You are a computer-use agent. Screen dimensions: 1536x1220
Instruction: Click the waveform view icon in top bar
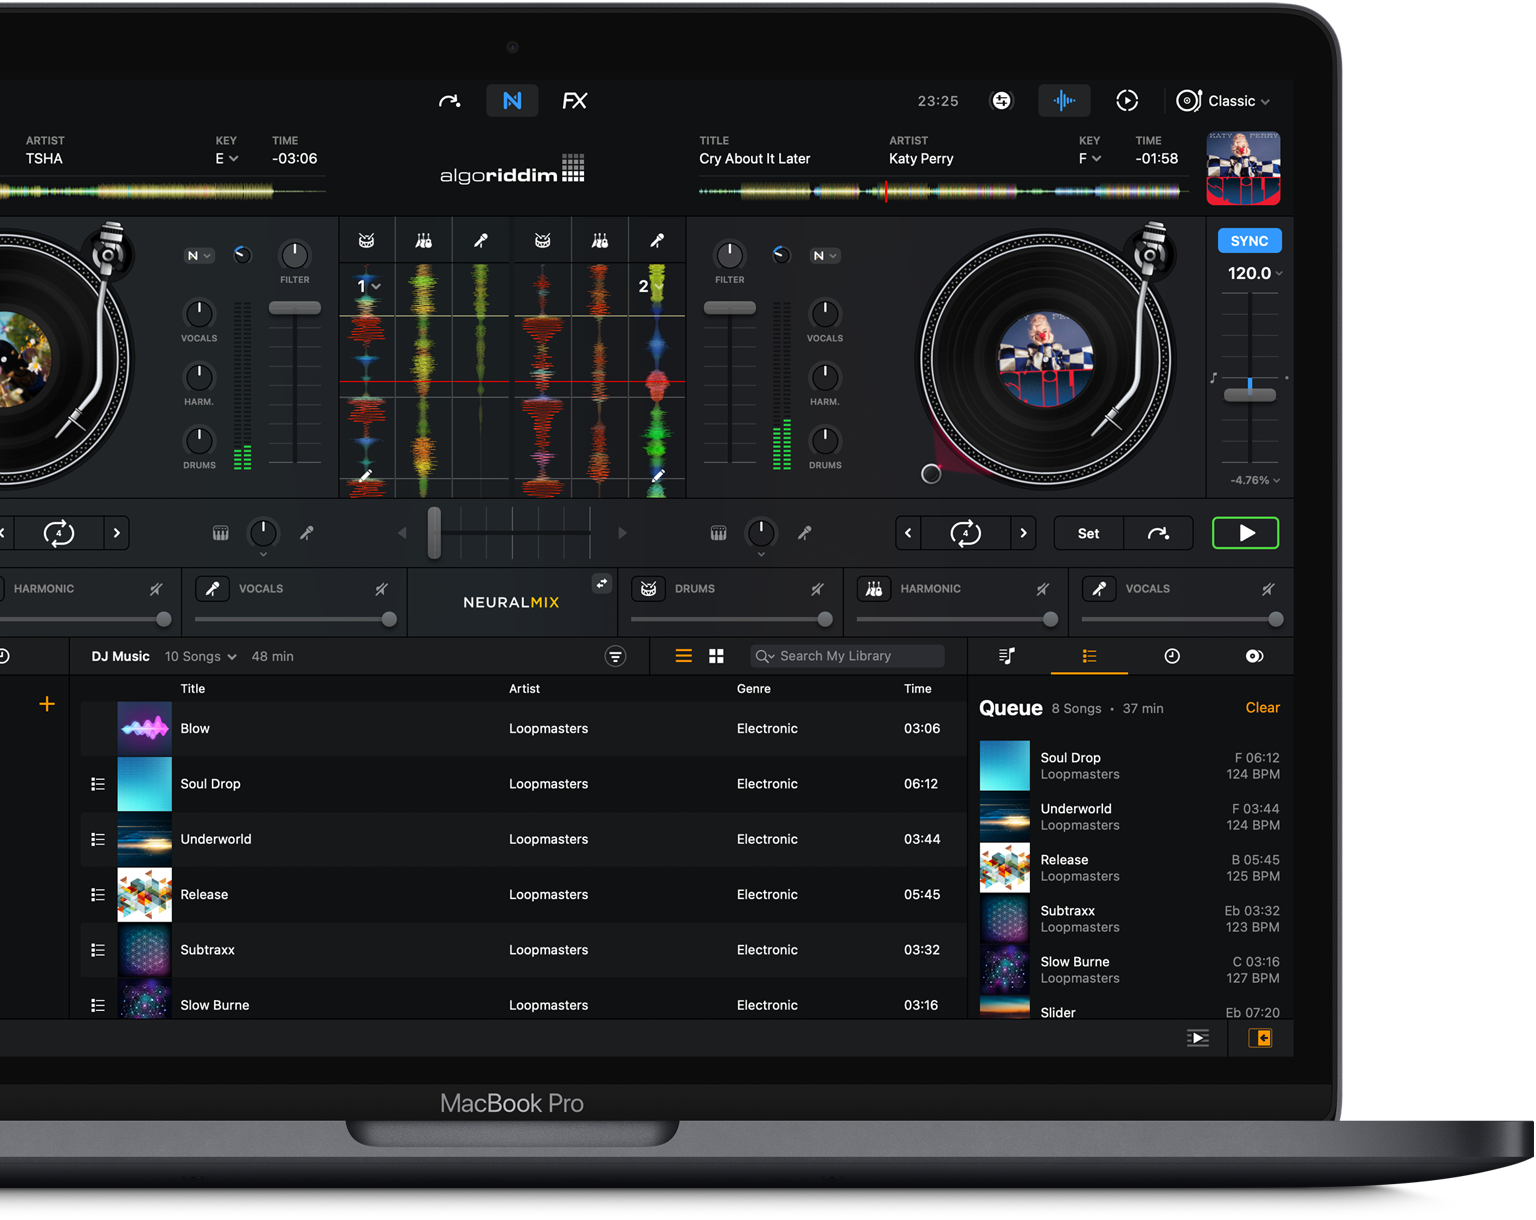pyautogui.click(x=1064, y=100)
